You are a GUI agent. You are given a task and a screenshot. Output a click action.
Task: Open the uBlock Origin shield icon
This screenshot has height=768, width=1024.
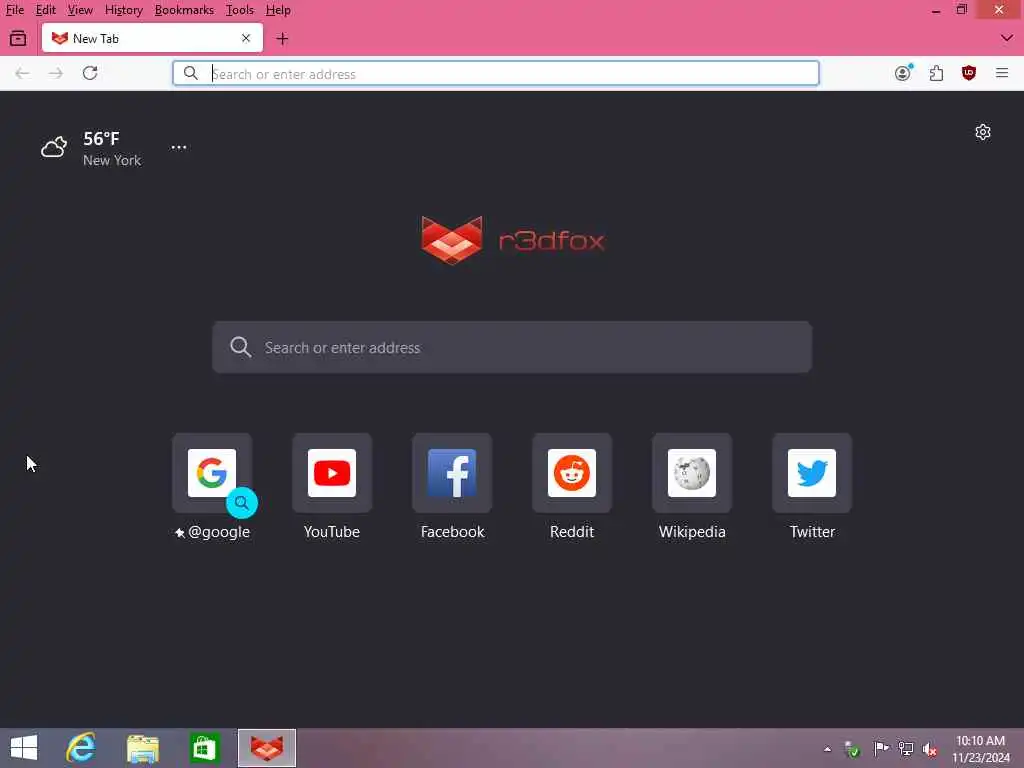click(968, 72)
